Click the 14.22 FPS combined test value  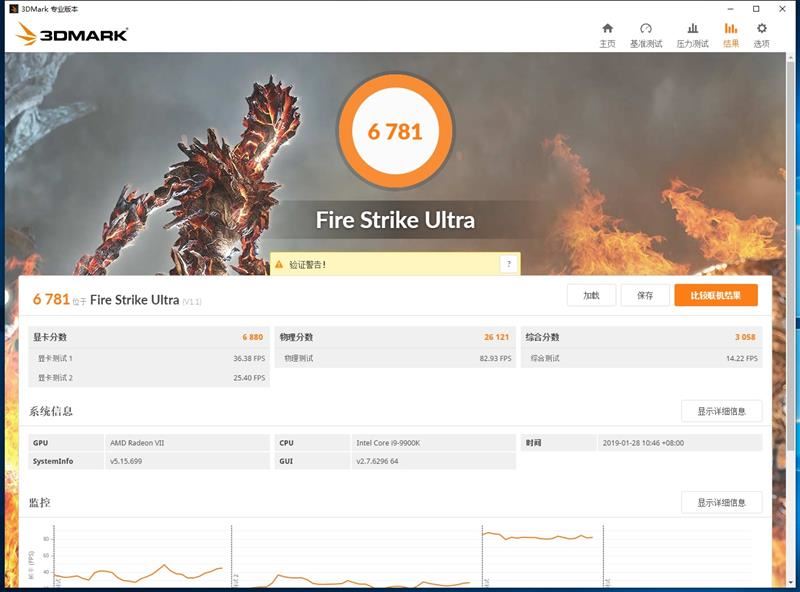click(741, 358)
